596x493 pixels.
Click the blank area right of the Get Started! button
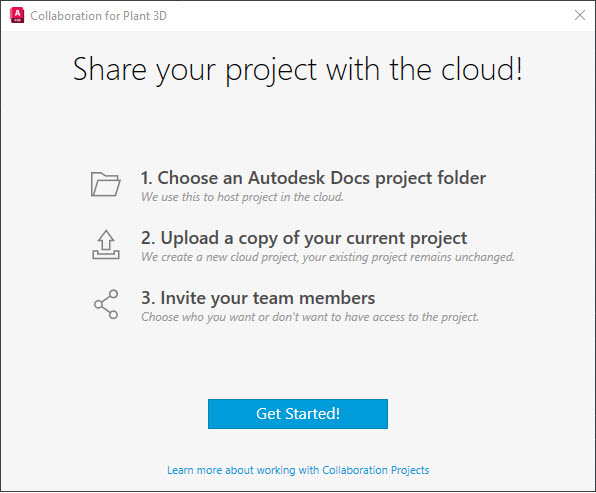(491, 414)
